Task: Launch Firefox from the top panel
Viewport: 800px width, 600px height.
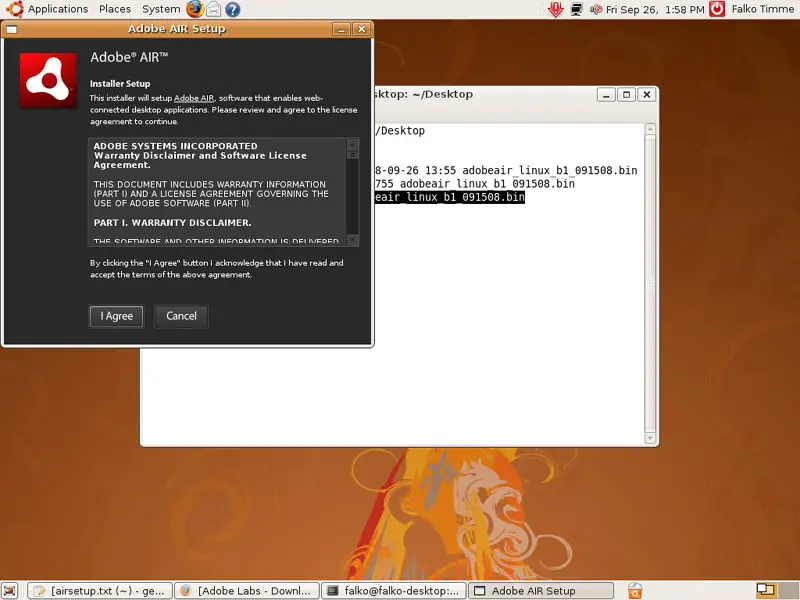Action: 194,9
